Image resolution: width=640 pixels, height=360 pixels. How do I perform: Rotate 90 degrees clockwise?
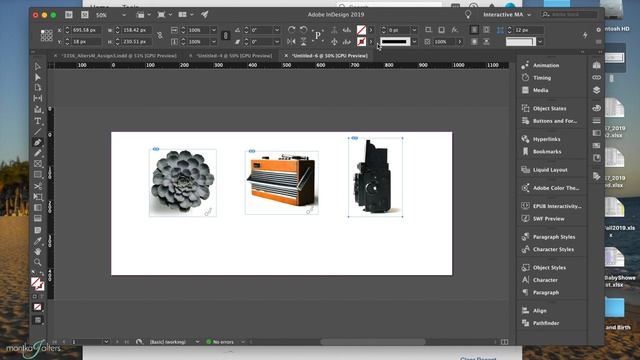click(x=291, y=30)
